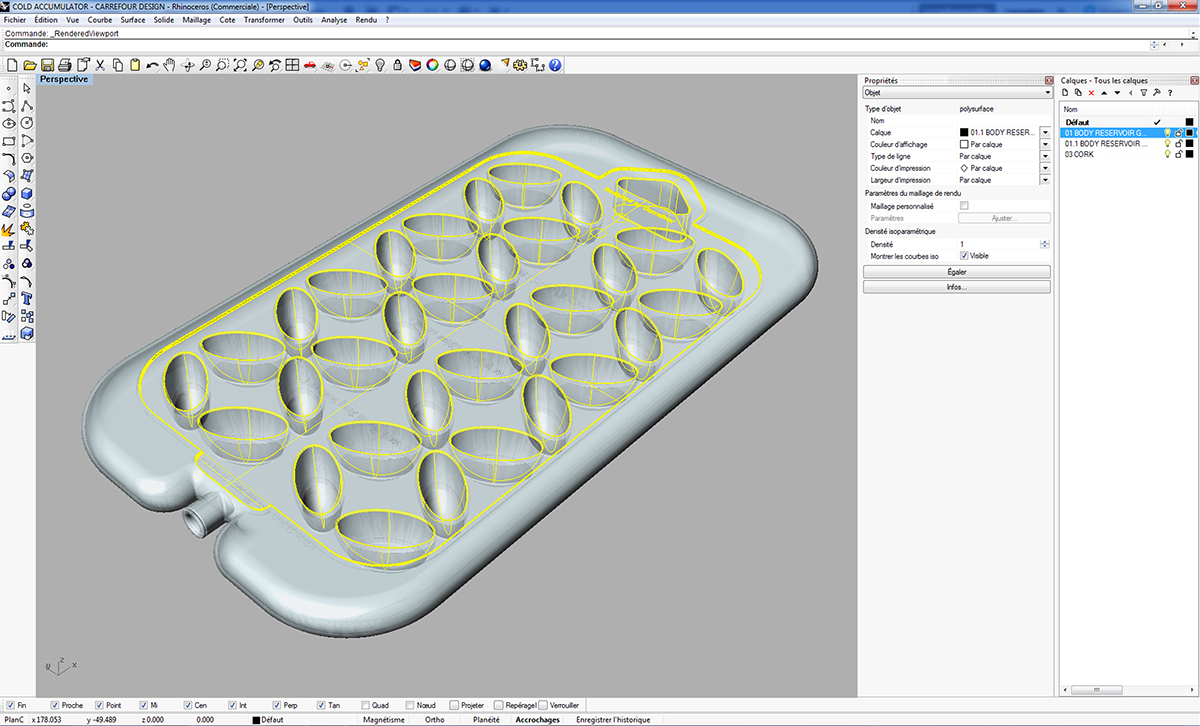
Task: Open the Maillage menu
Action: tap(196, 19)
